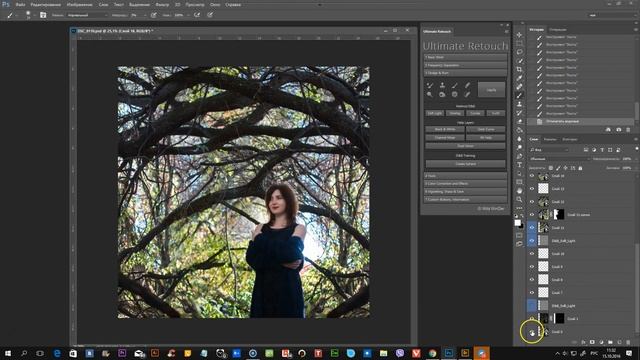Viewport: 640px width, 360px height.
Task: Swap foreground and background colors
Action: click(x=522, y=216)
